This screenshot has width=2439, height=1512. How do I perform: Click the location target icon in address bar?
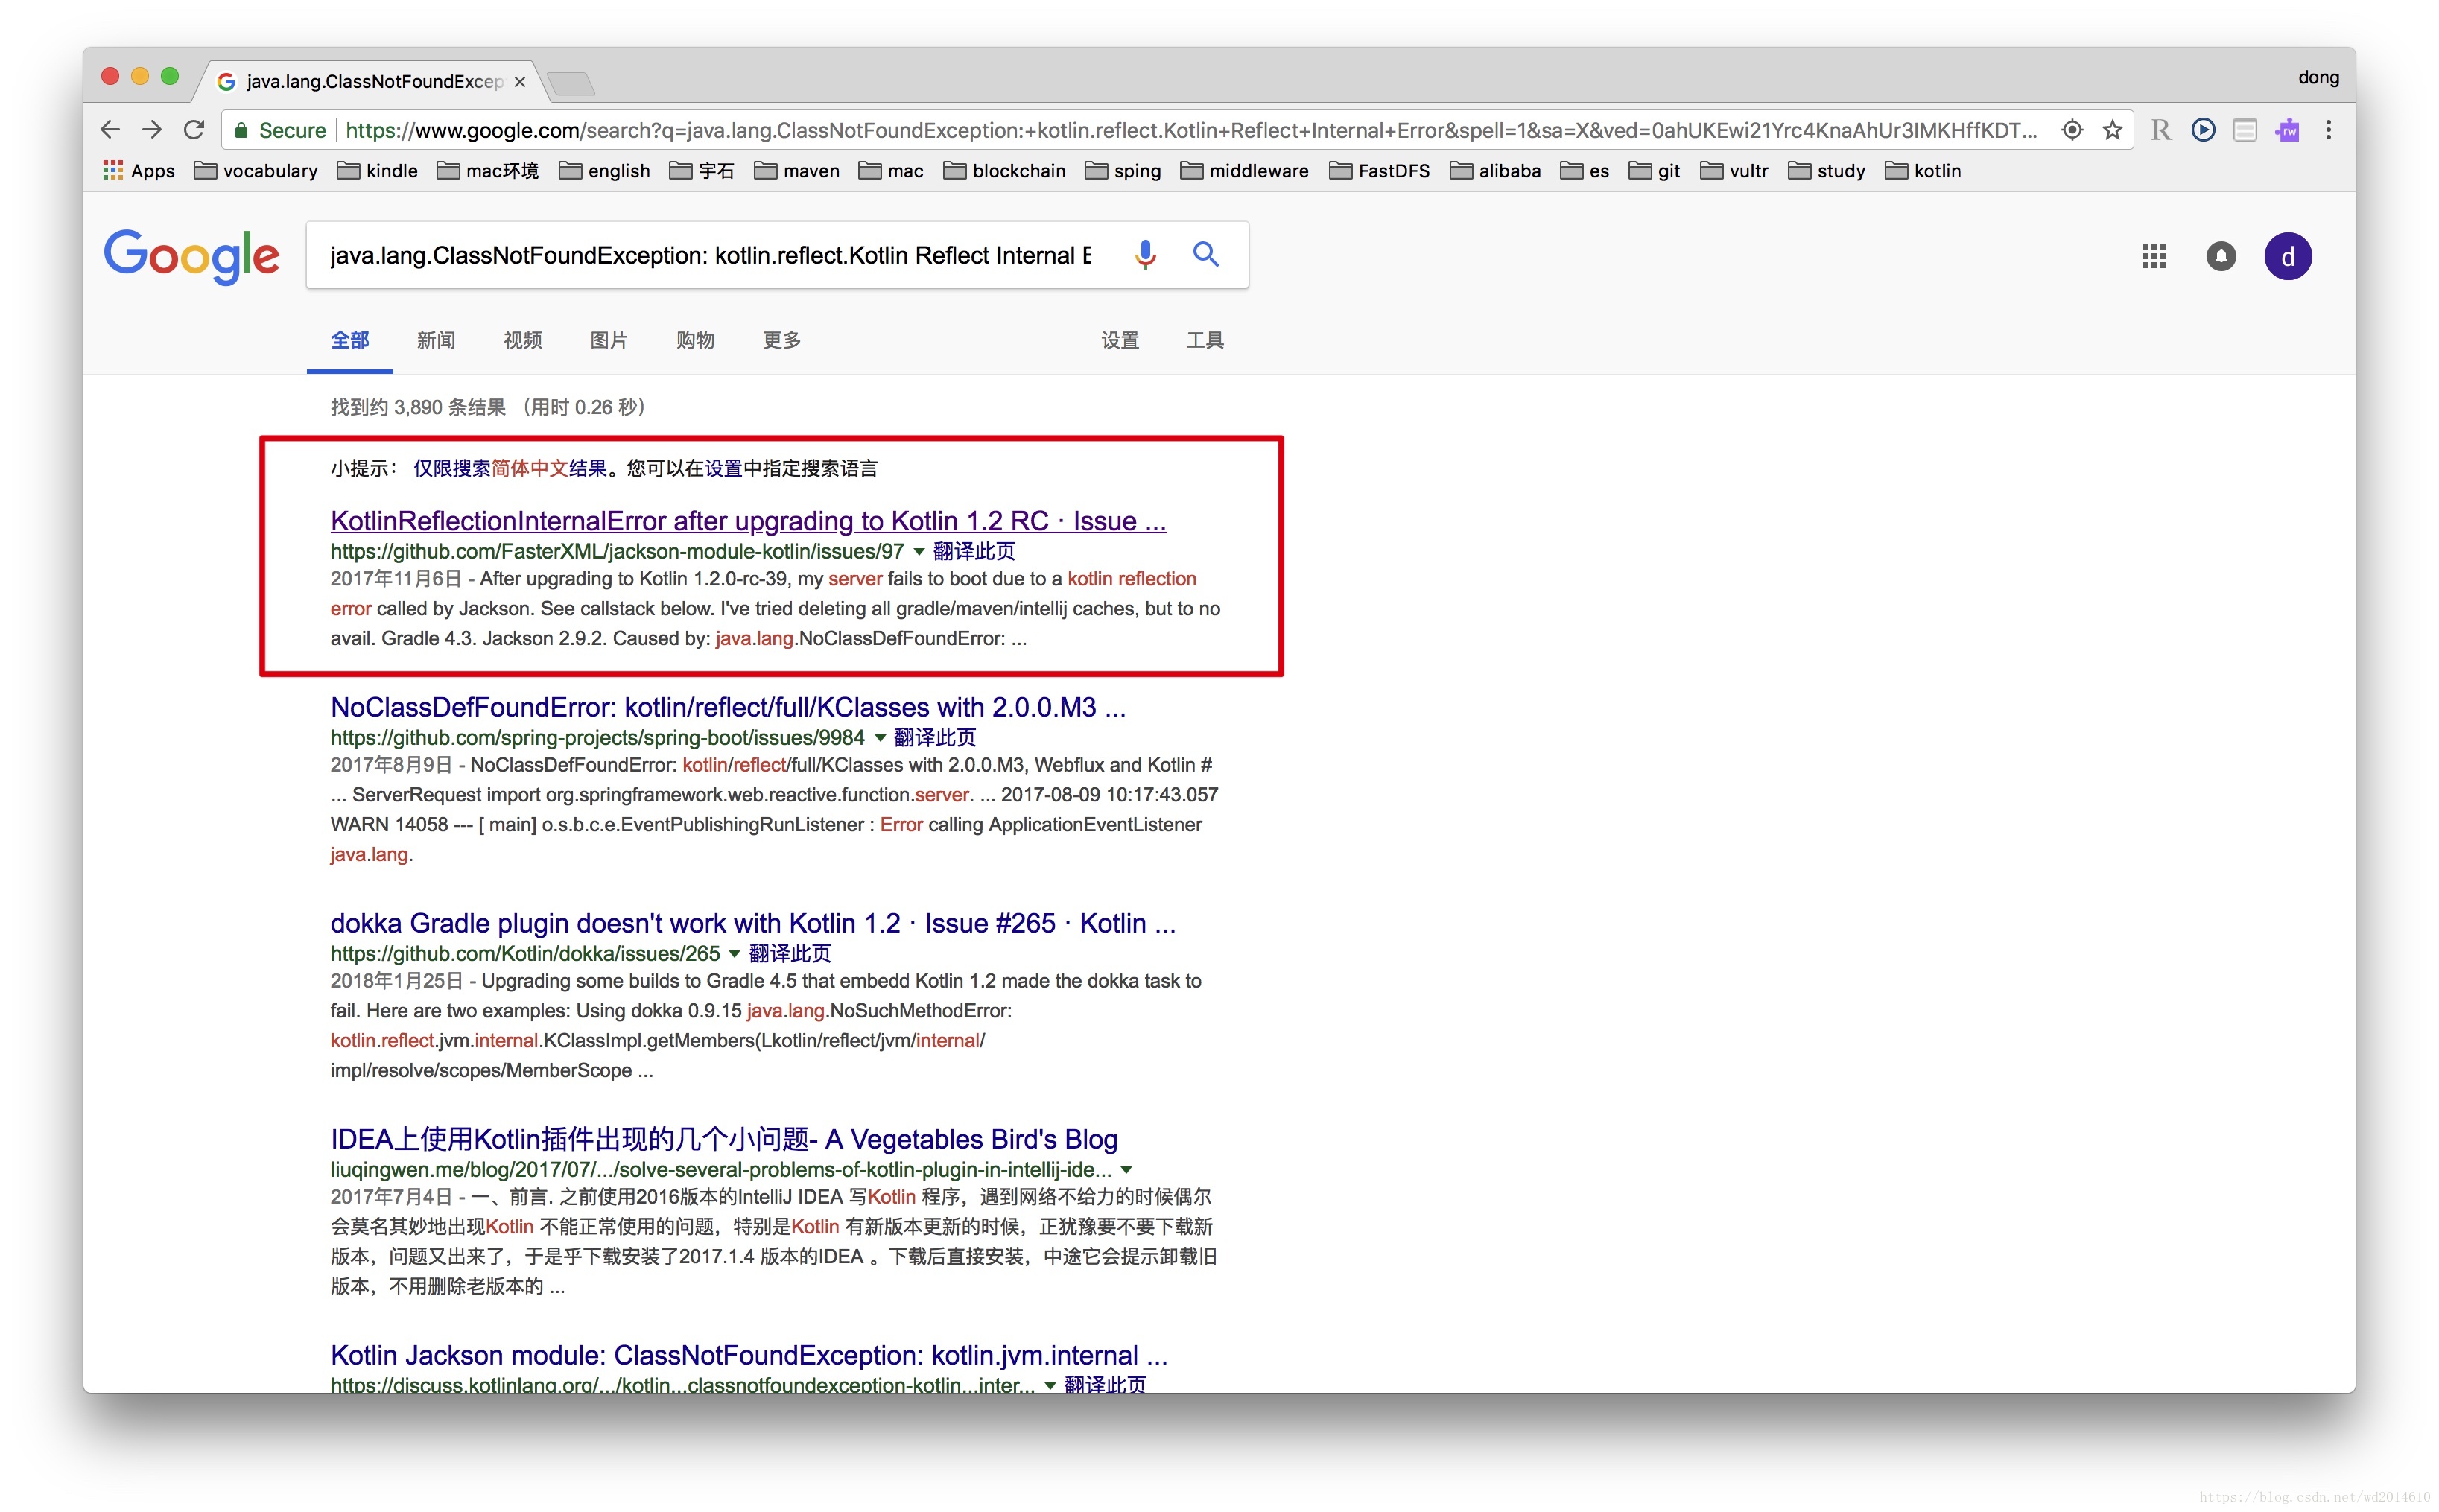click(2072, 131)
